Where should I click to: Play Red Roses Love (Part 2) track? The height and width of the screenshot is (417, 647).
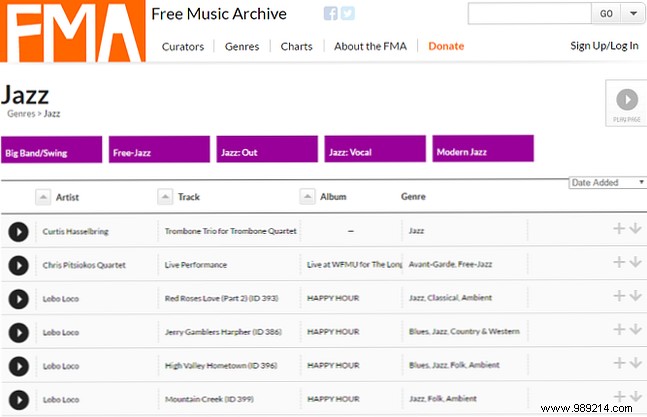click(x=19, y=299)
